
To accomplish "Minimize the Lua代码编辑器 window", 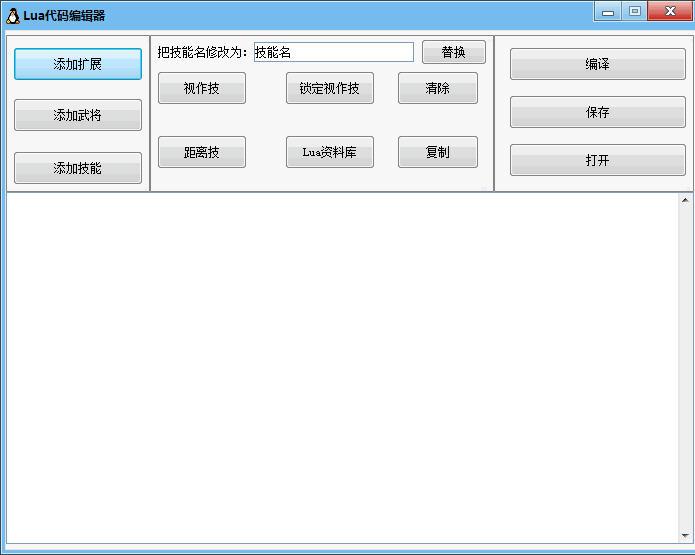I will tap(608, 12).
